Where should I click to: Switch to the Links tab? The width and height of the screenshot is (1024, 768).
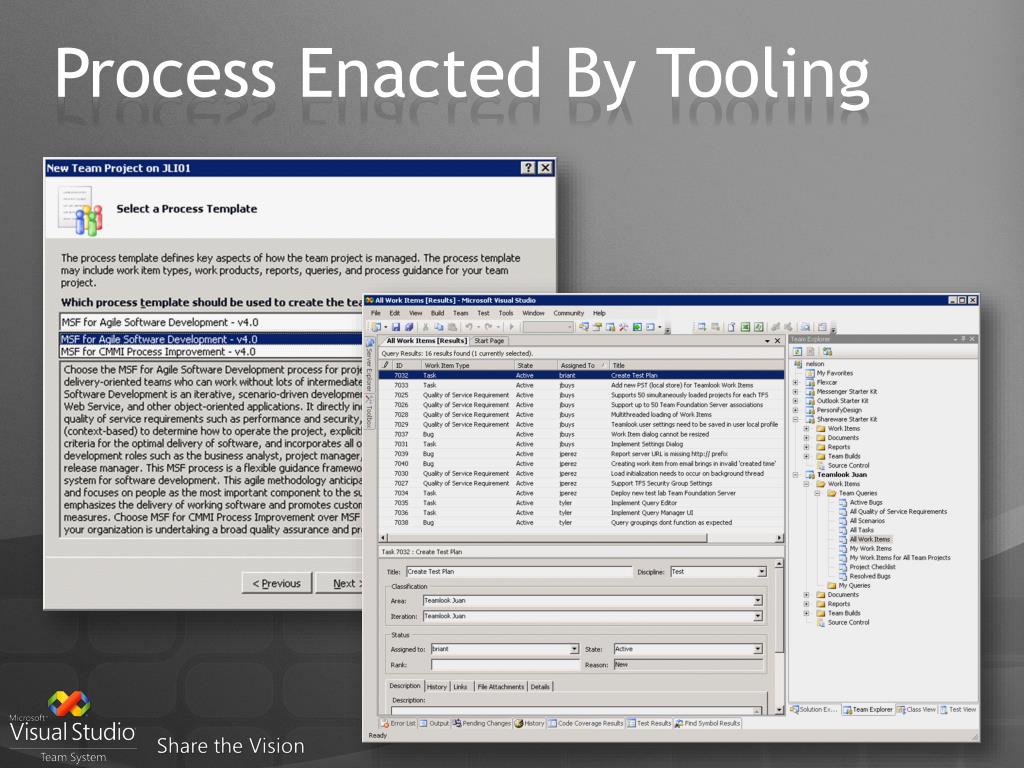460,686
